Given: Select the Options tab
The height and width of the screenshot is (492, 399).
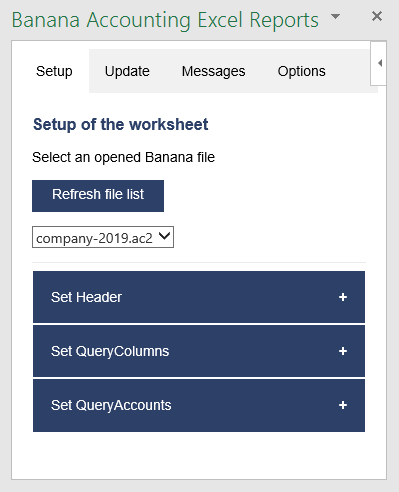Looking at the screenshot, I should (302, 71).
